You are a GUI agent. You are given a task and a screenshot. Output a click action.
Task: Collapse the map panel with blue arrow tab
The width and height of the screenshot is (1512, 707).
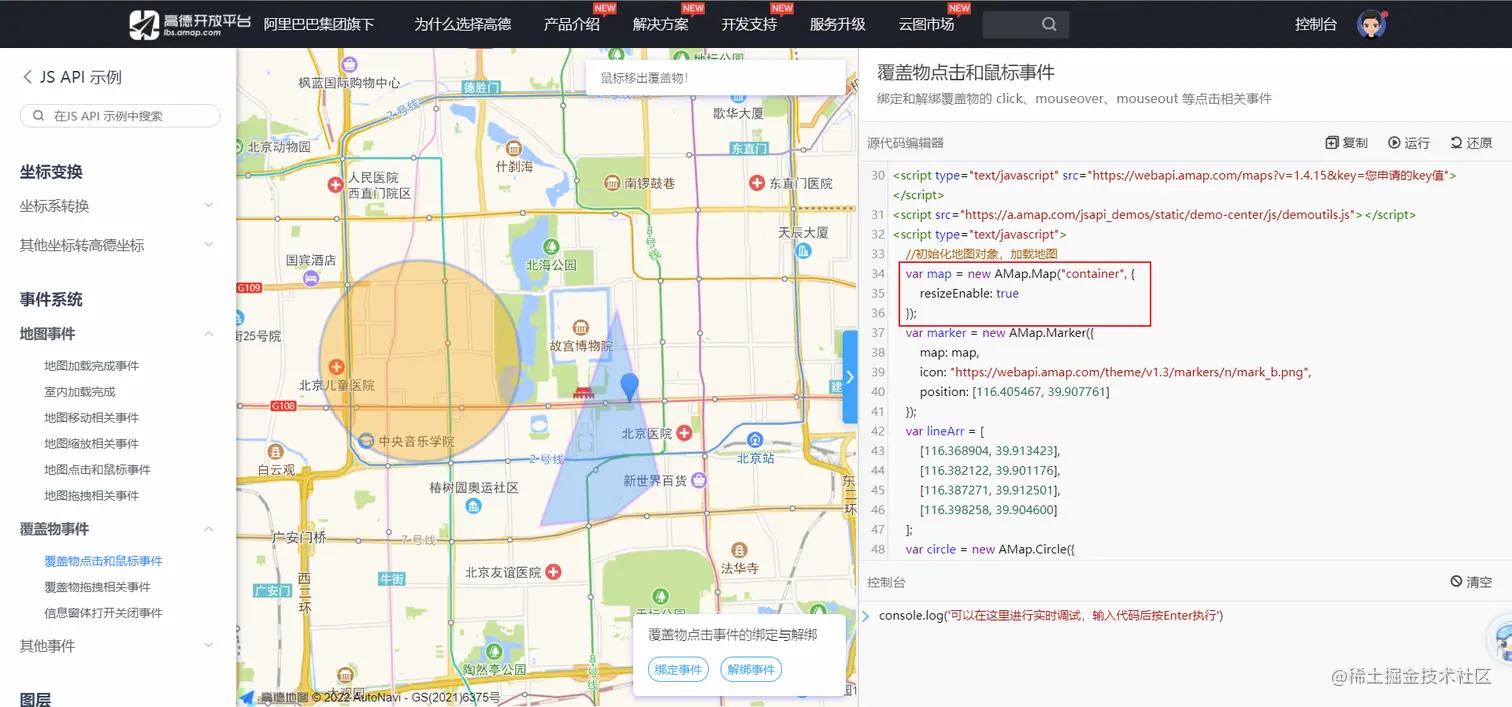click(x=850, y=377)
